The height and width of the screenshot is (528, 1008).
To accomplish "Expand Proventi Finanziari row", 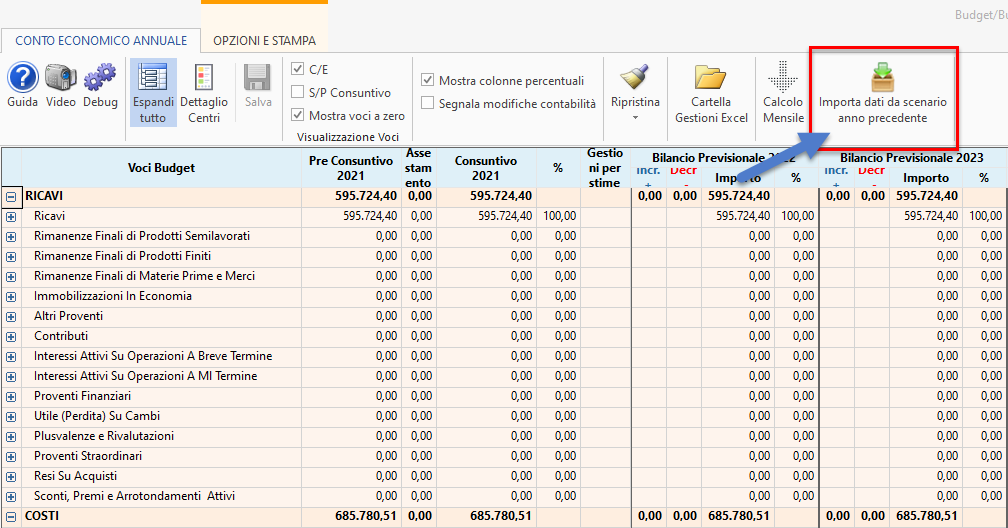I will 11,396.
